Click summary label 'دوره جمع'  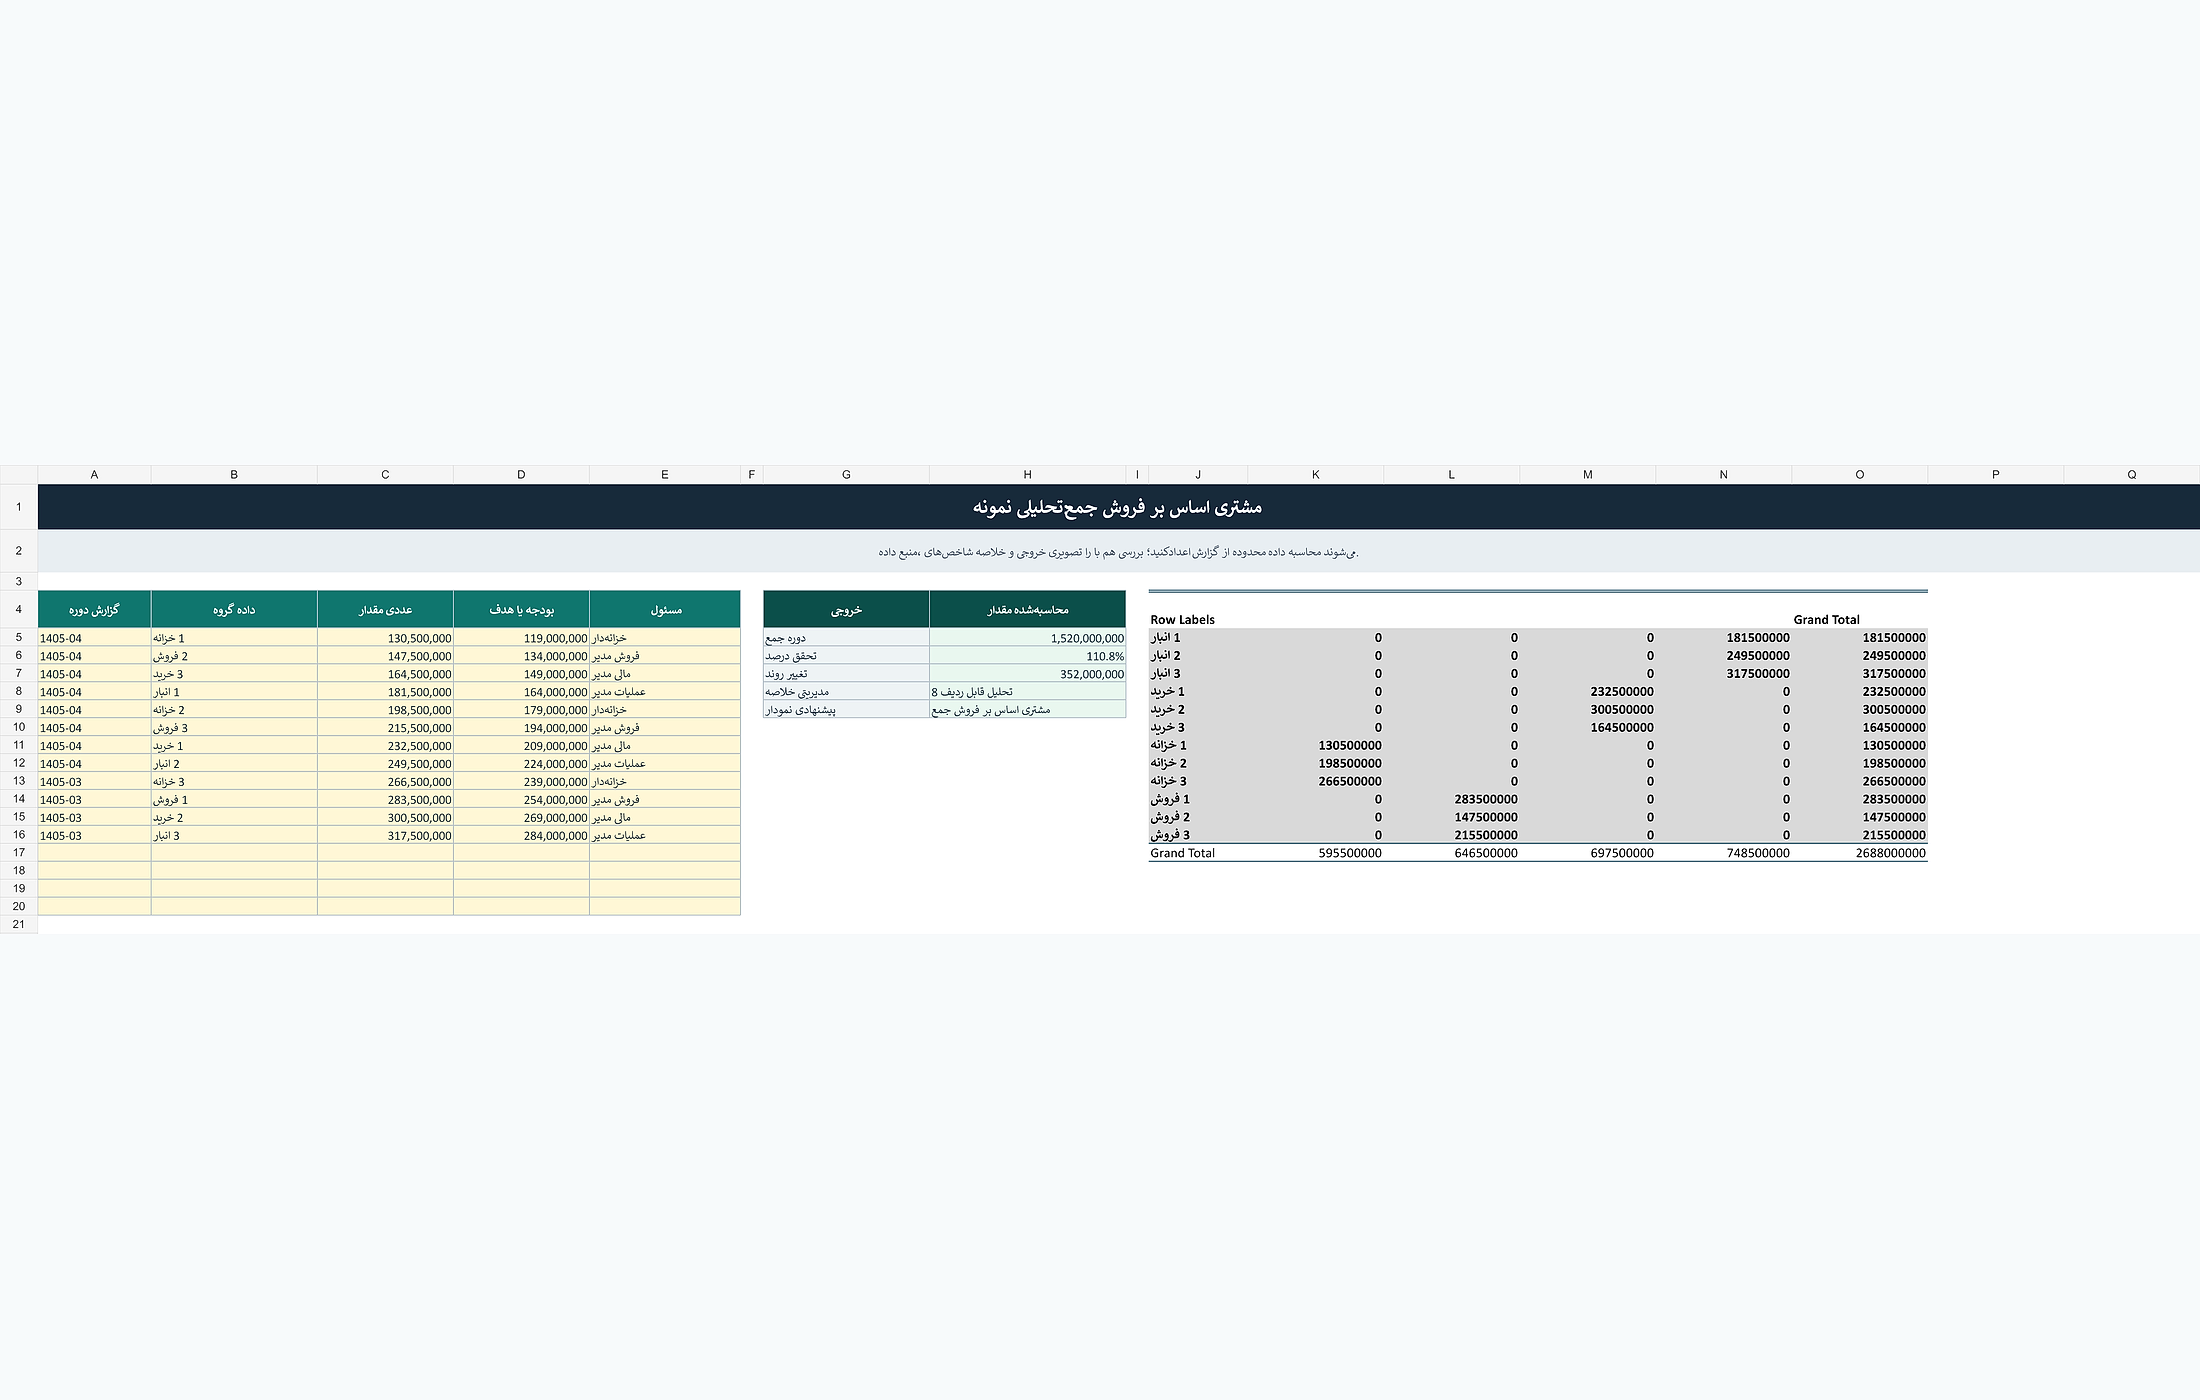pos(846,638)
